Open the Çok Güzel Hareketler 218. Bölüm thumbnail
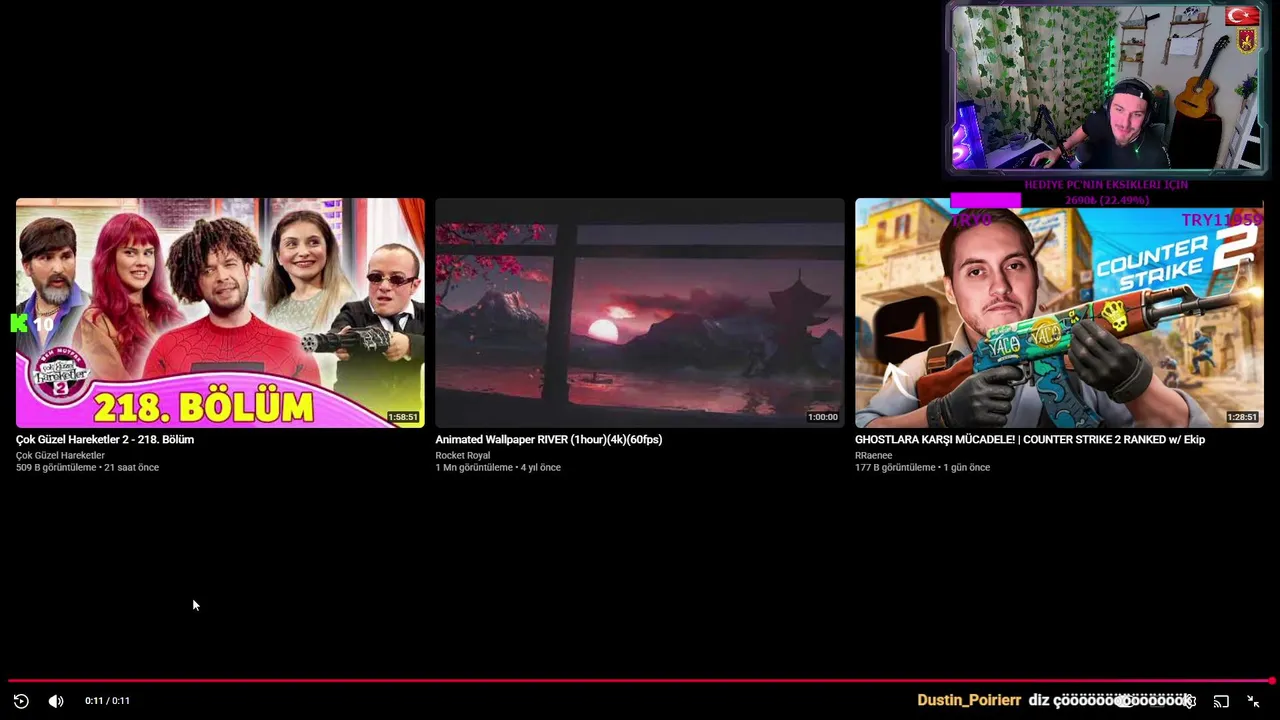 pos(220,313)
